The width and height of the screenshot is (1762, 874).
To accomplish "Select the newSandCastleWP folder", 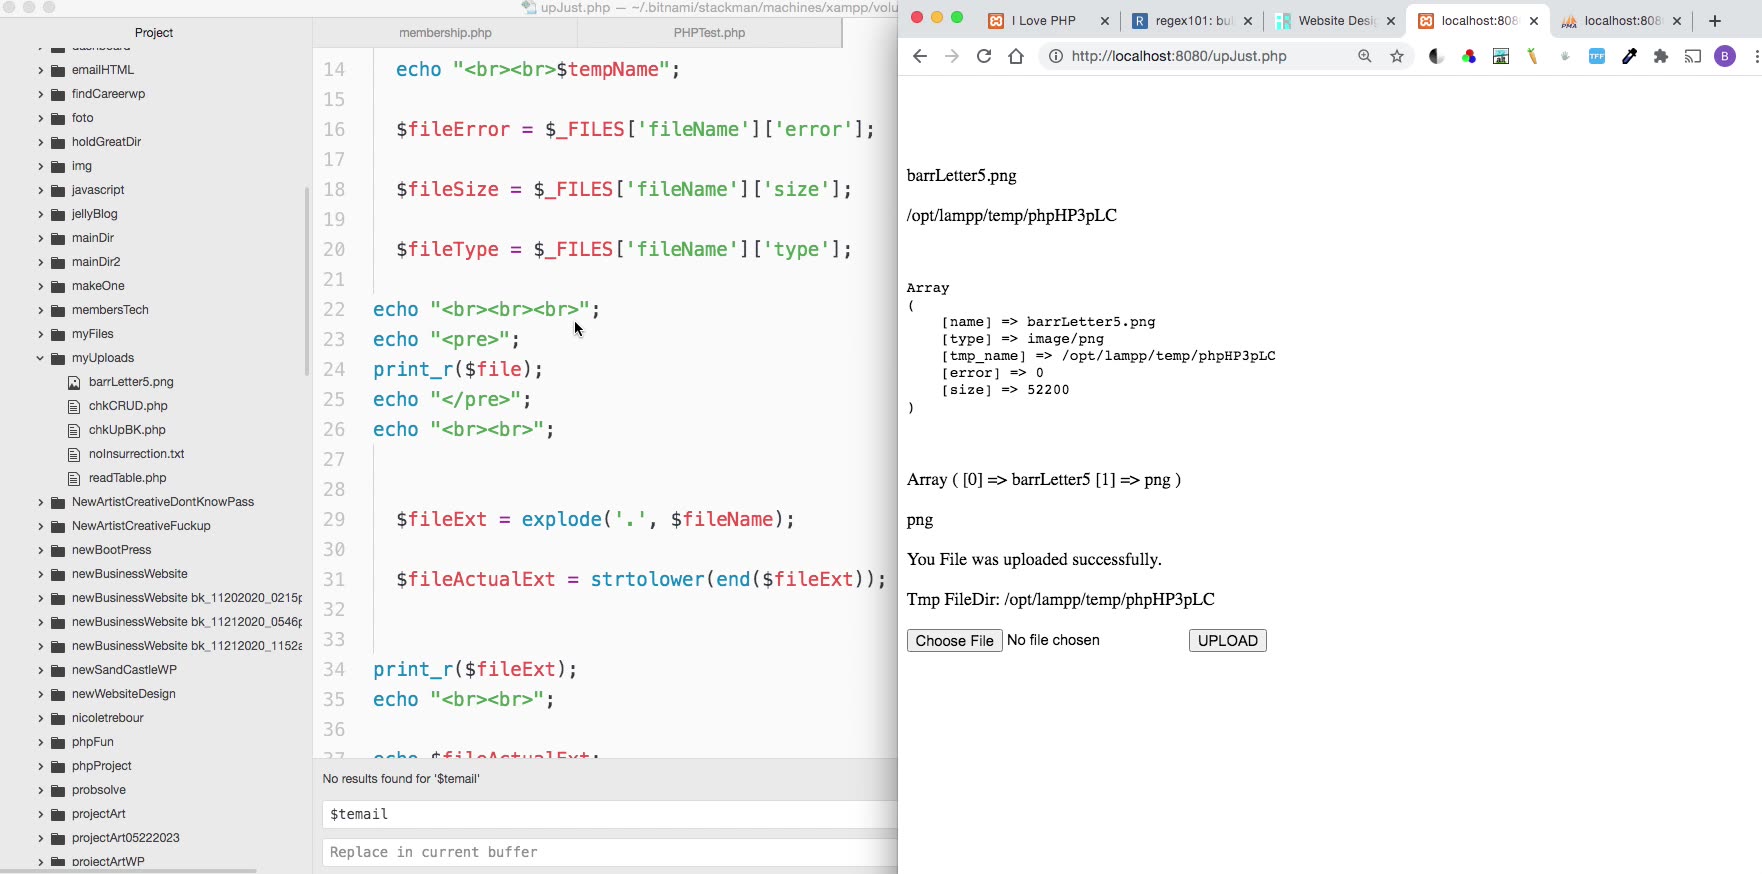I will 124,670.
